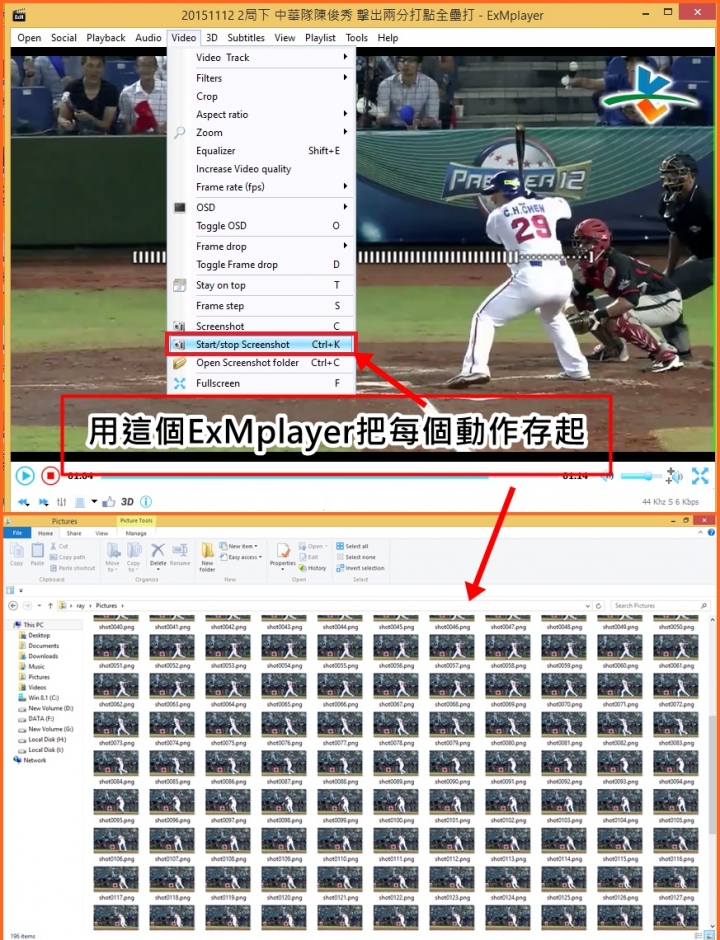Click Select none button
Screen dimensions: 720x940
tap(356, 557)
